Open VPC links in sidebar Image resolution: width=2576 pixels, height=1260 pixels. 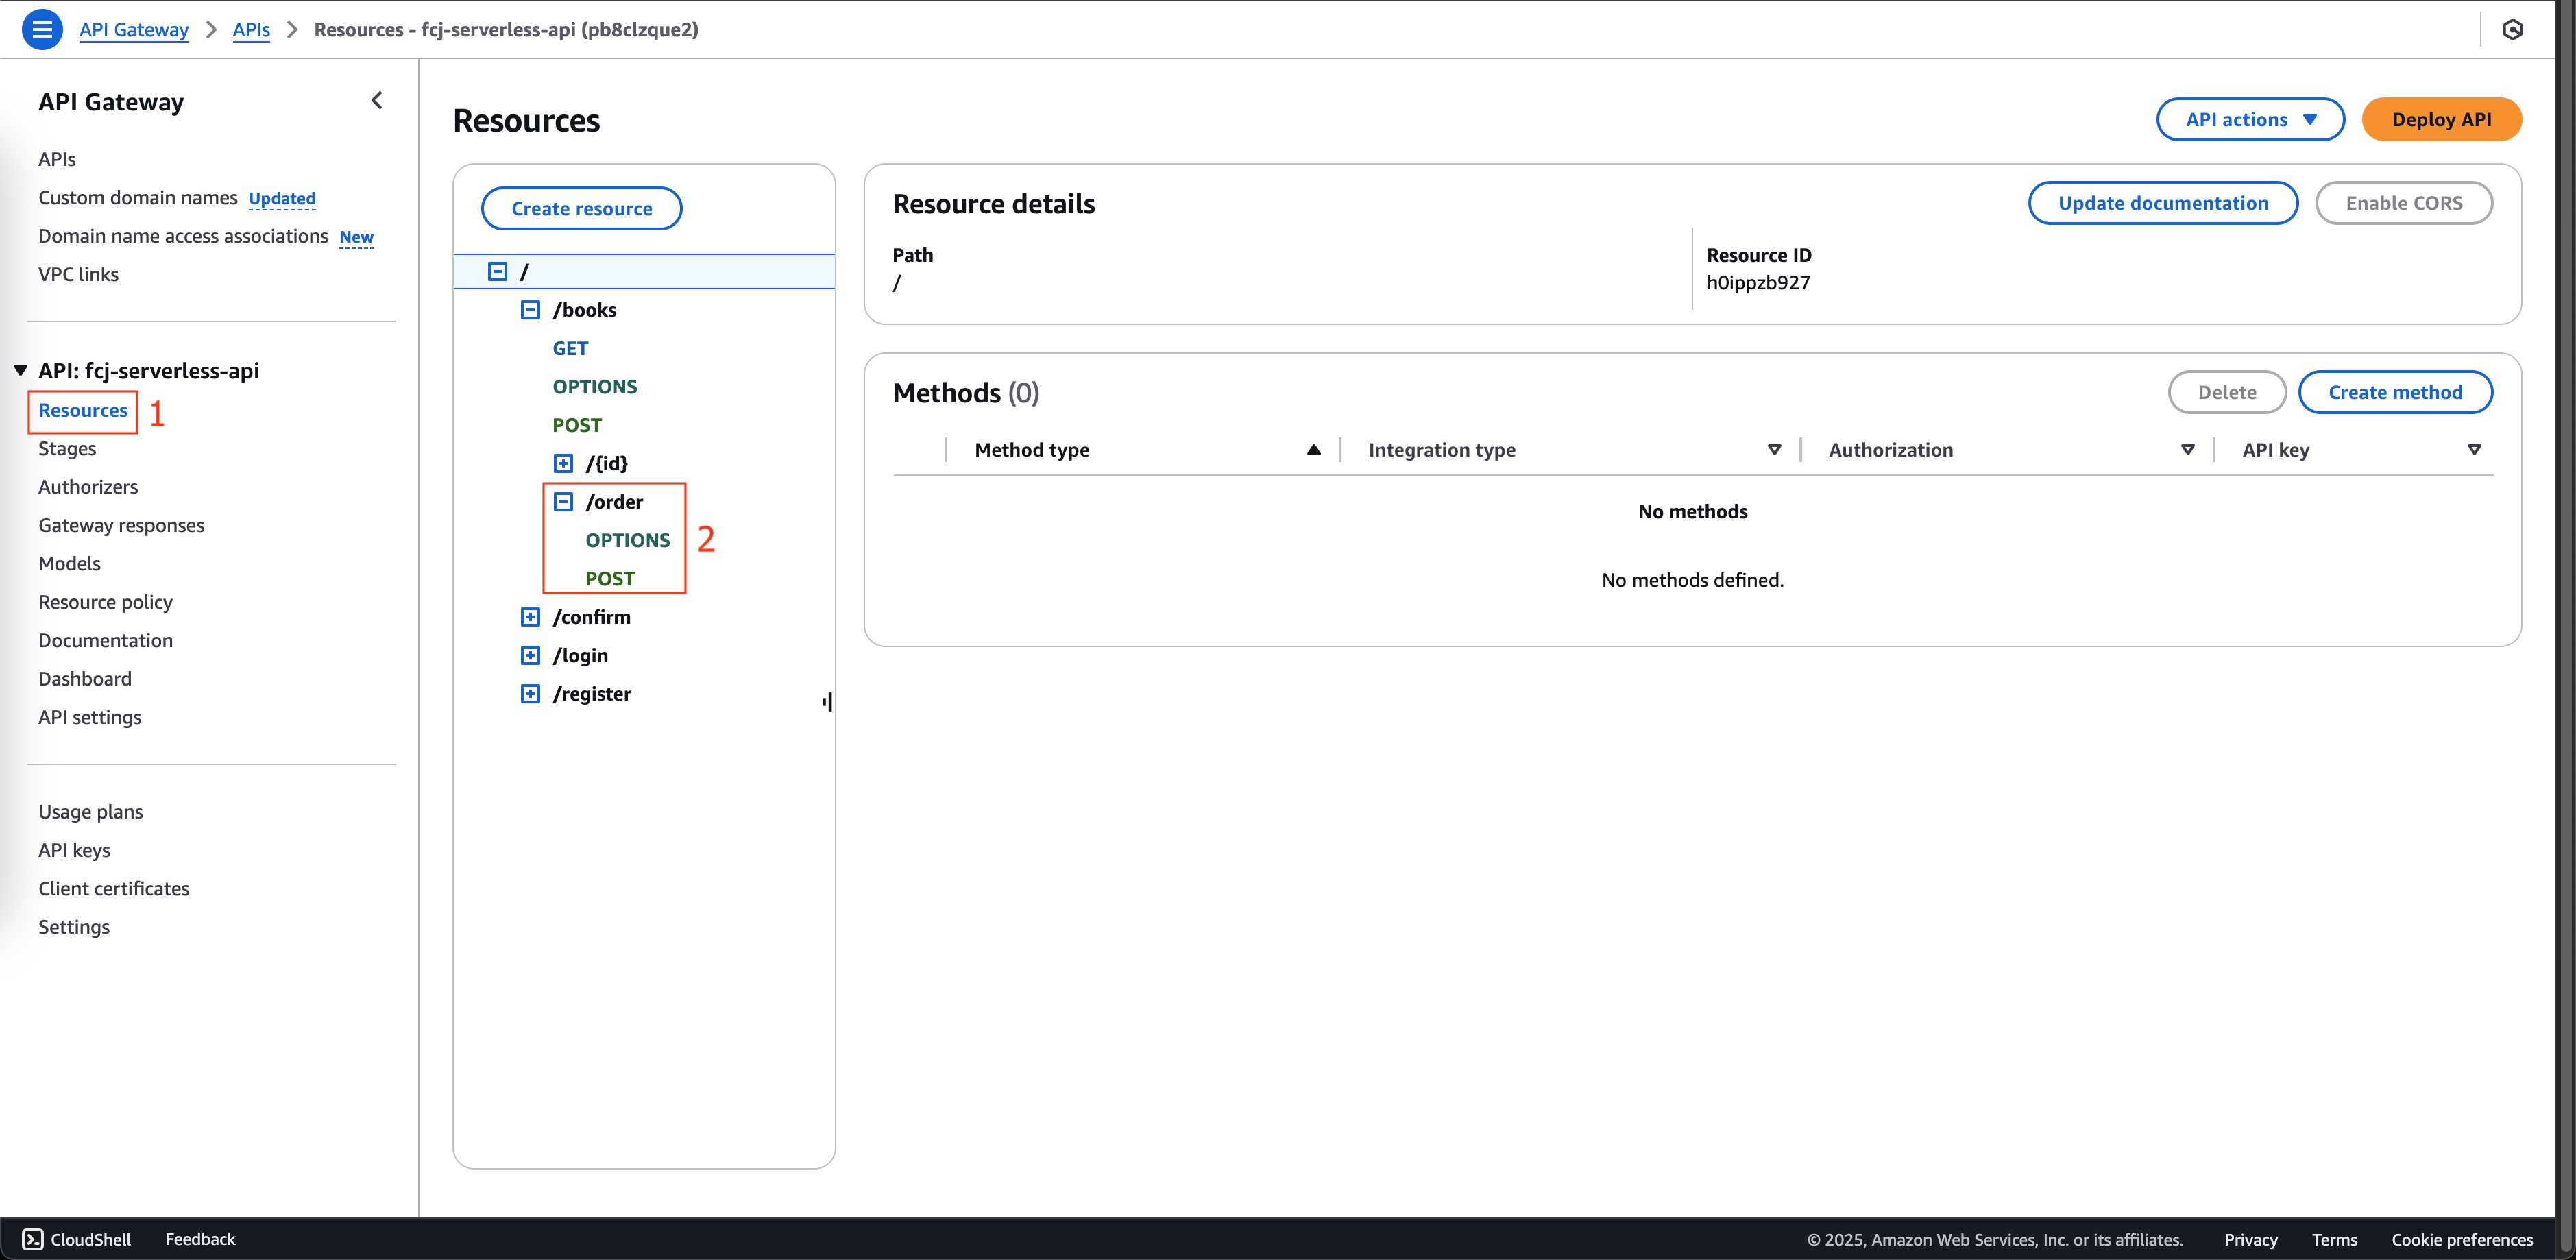pos(78,274)
